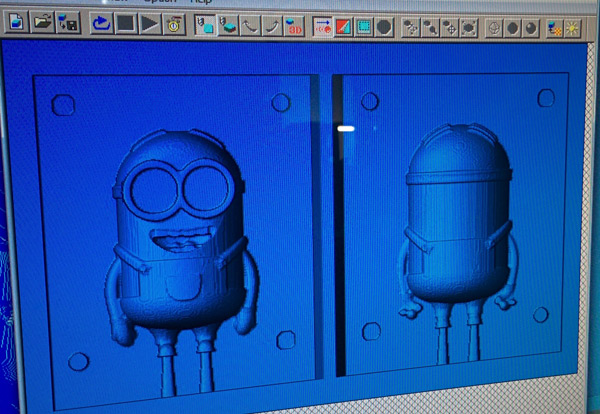Select the pan view crosshair tool
The width and height of the screenshot is (600, 414).
pyautogui.click(x=450, y=28)
